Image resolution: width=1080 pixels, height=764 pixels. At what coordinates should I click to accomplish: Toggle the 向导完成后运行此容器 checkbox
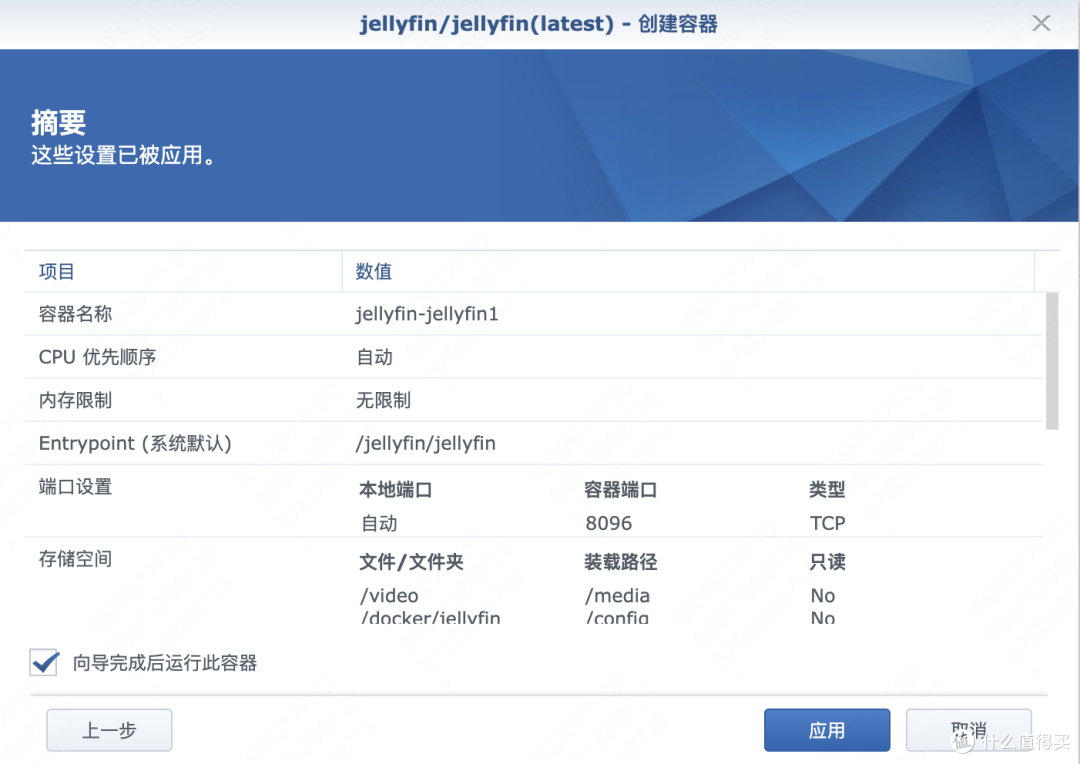[44, 663]
